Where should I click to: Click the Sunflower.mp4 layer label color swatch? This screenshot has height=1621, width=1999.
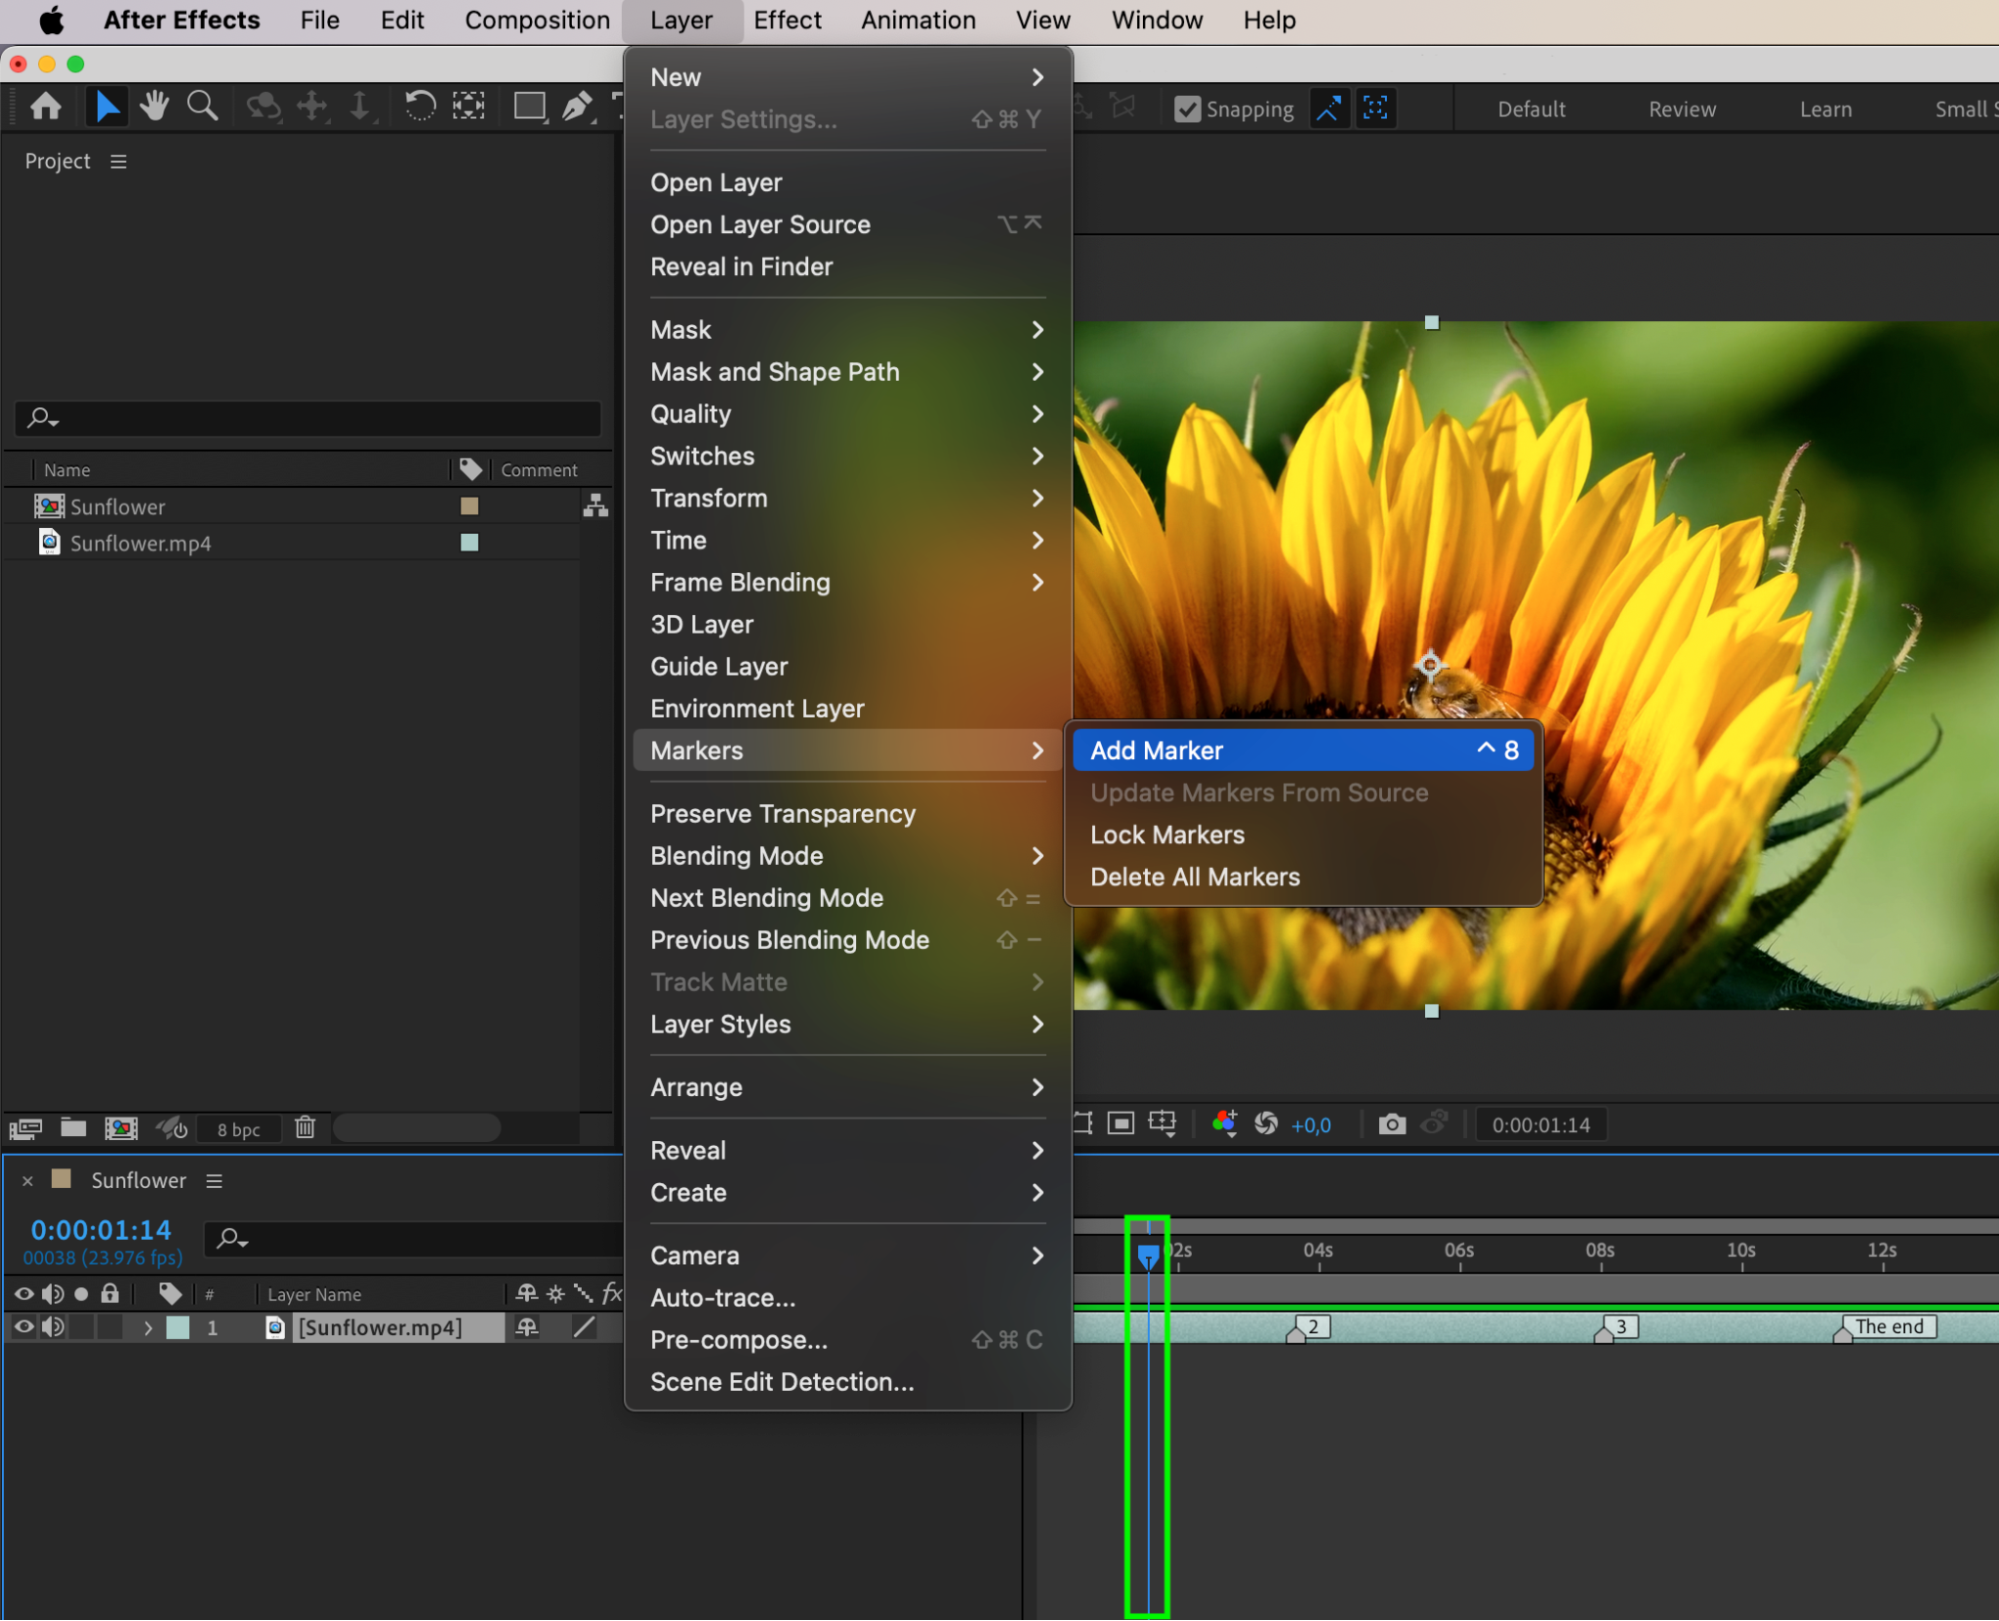(x=178, y=1328)
